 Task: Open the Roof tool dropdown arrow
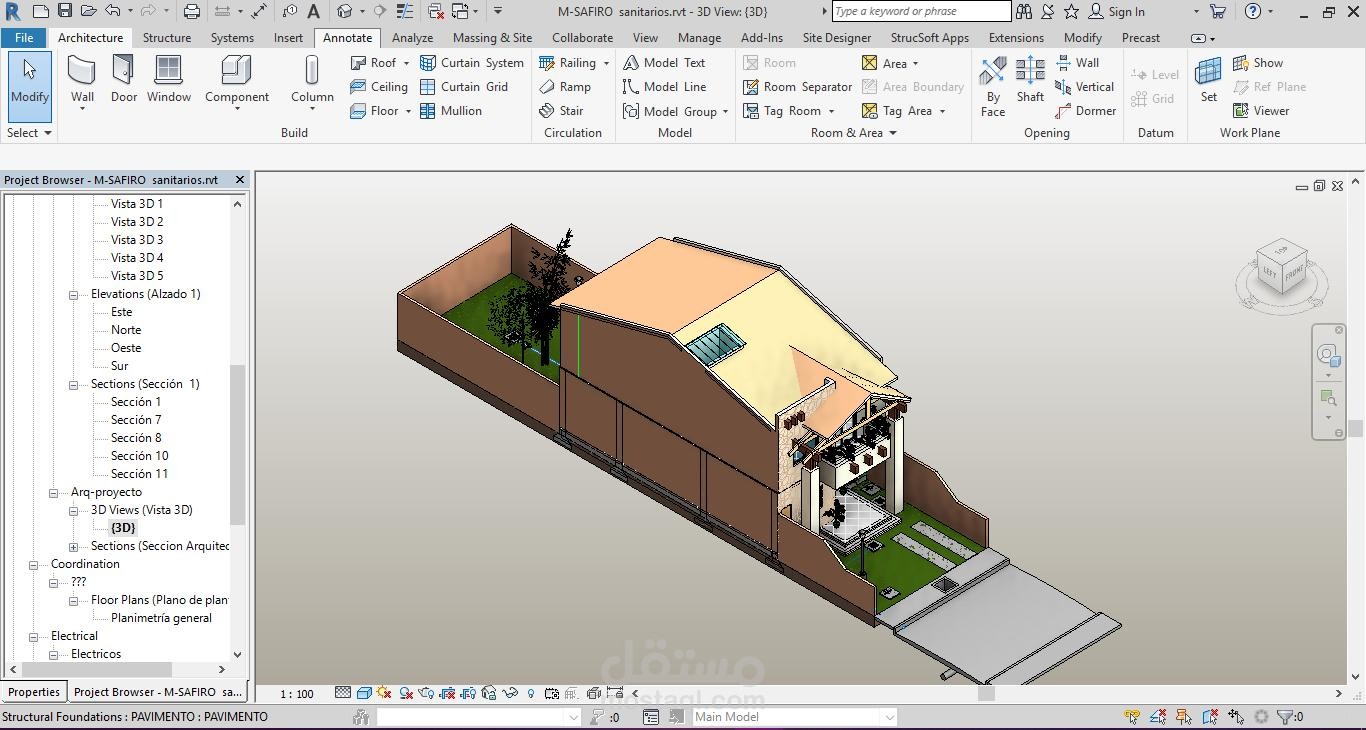[406, 63]
